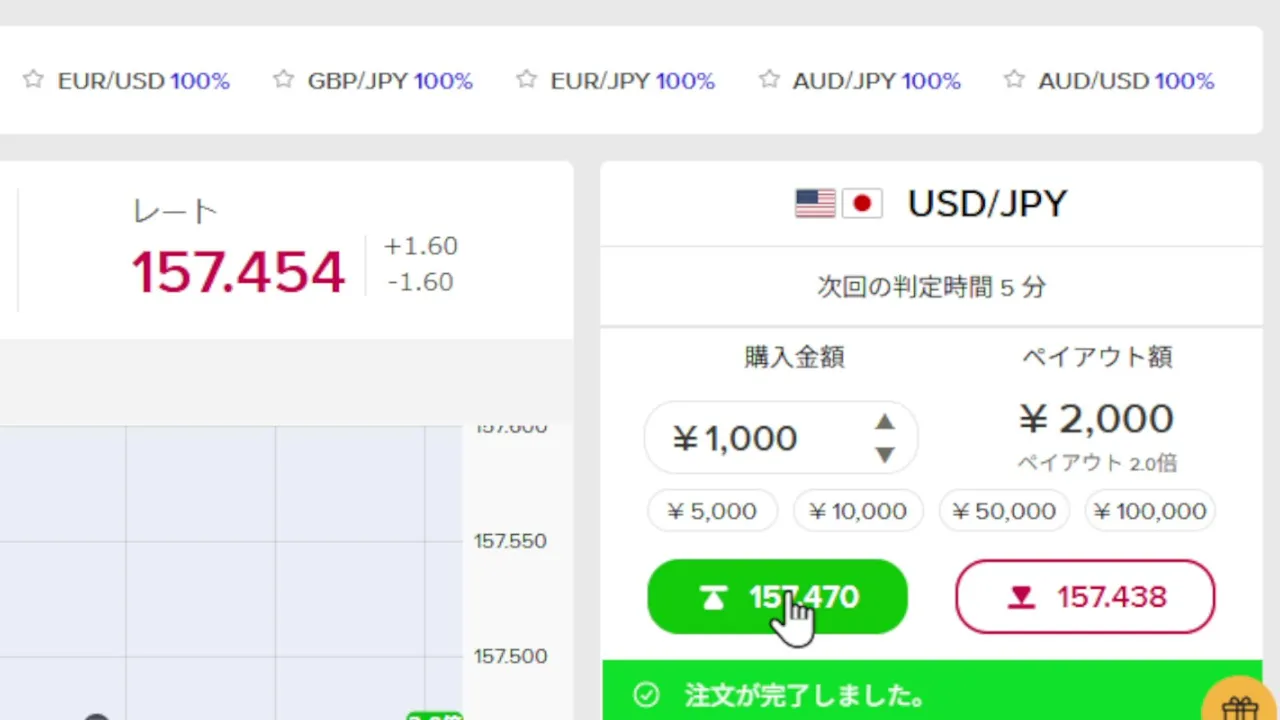
Task: Choose the ¥50,000 preset amount
Action: point(1004,511)
